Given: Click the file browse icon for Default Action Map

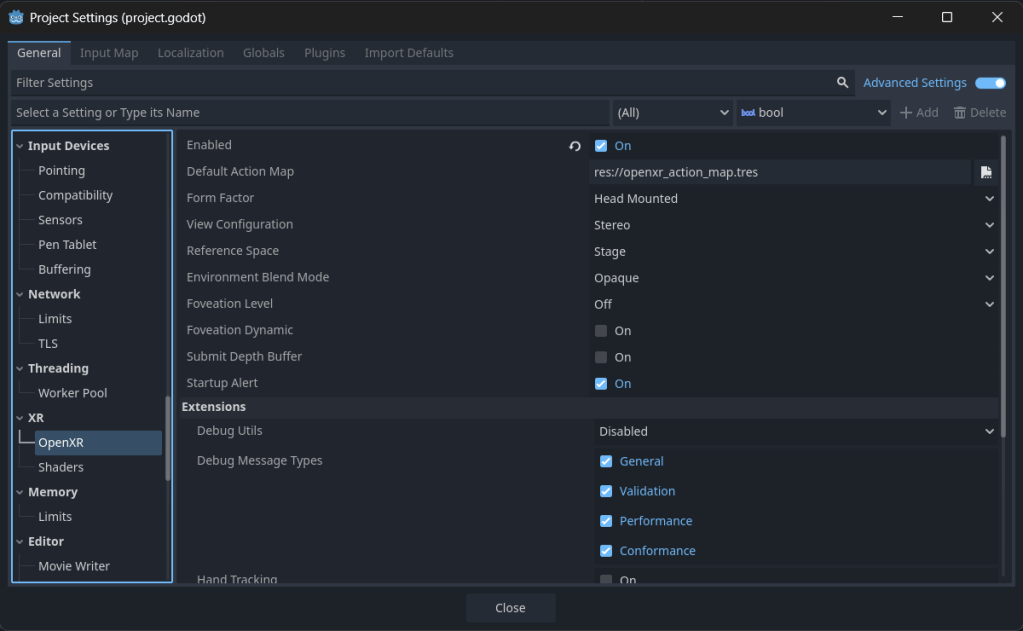Looking at the screenshot, I should tap(986, 172).
